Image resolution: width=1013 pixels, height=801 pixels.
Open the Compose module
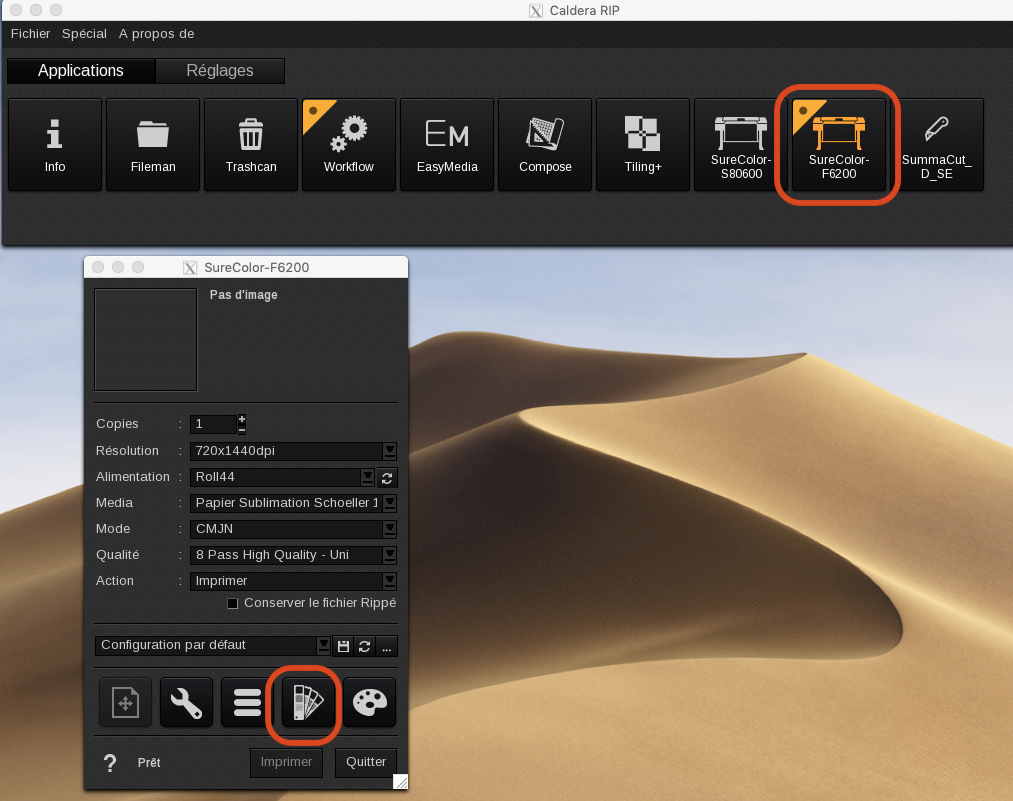pyautogui.click(x=545, y=145)
